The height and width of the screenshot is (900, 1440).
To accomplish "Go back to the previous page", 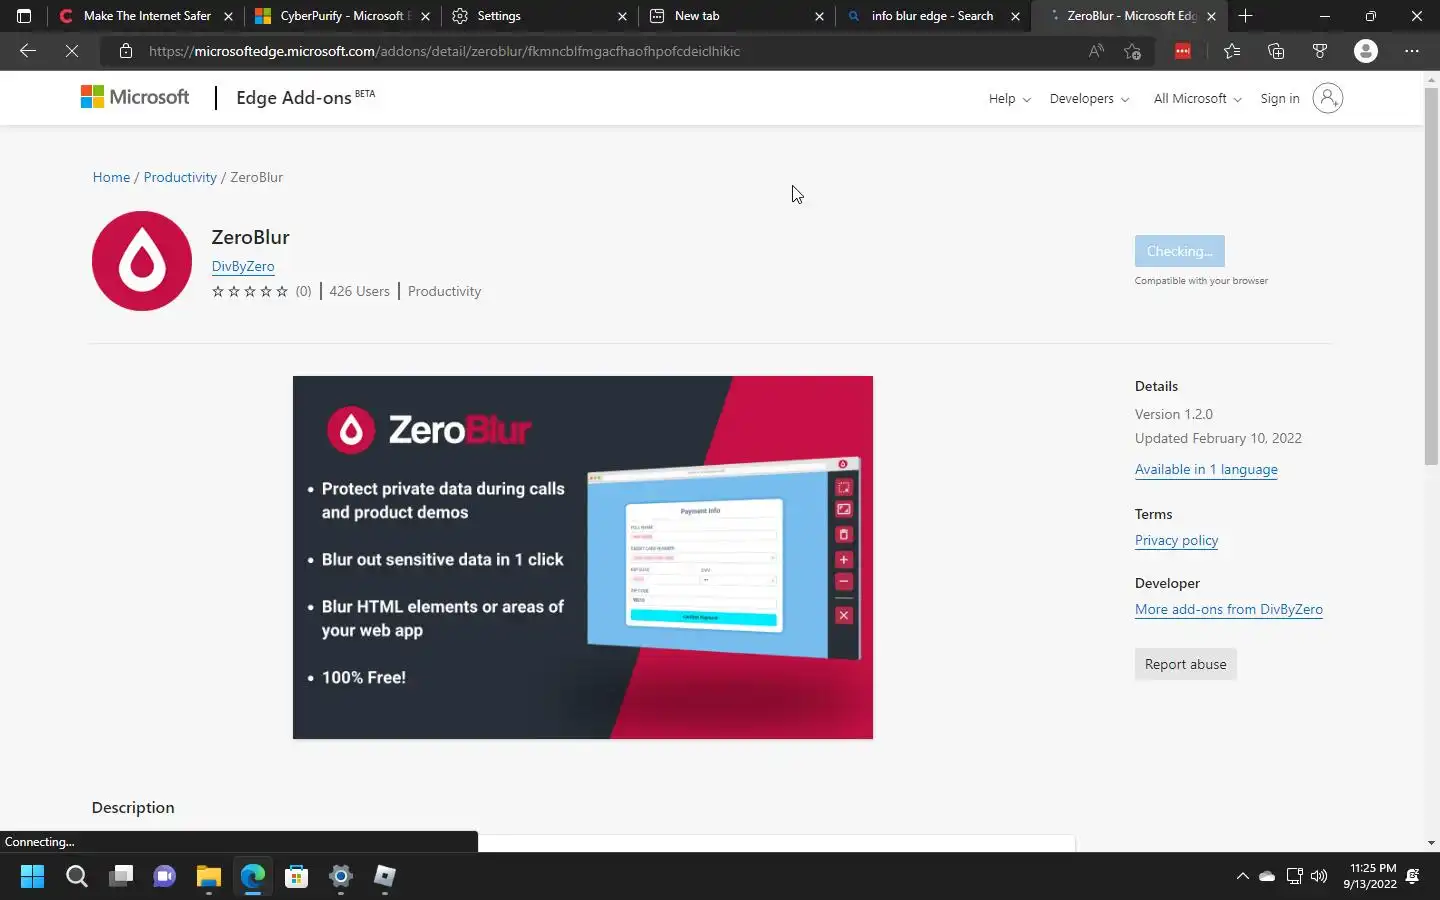I will point(27,51).
